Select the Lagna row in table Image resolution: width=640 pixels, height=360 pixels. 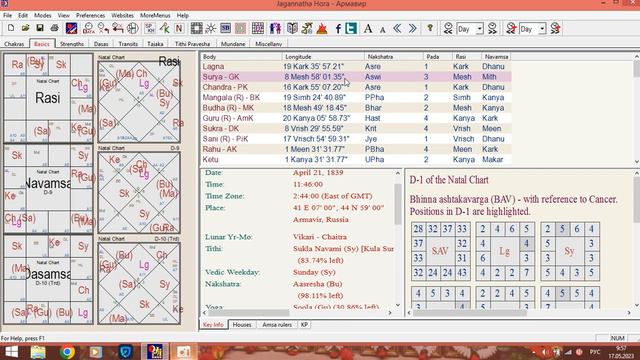pos(356,66)
